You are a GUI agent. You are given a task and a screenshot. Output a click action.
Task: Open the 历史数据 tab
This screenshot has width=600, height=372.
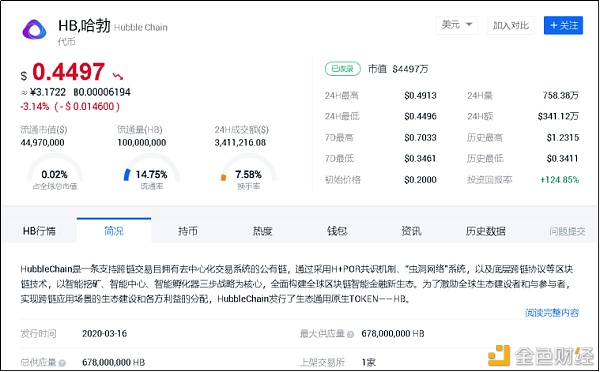485,231
